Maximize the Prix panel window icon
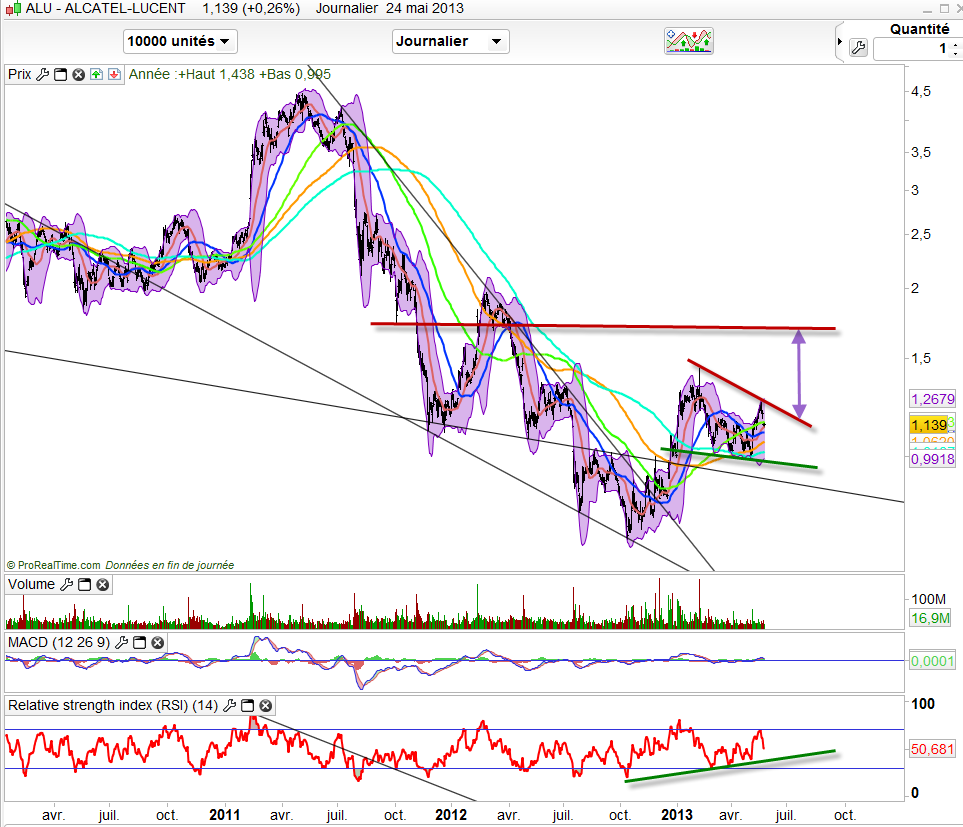Viewport: 963px width, 827px height. click(x=60, y=74)
